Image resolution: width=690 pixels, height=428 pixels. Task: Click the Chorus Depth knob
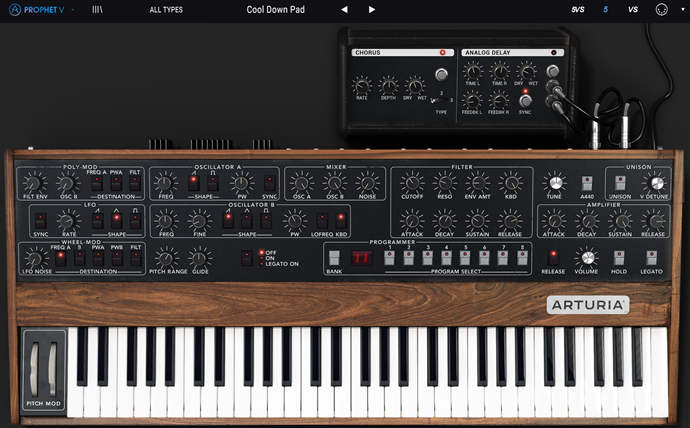(388, 85)
